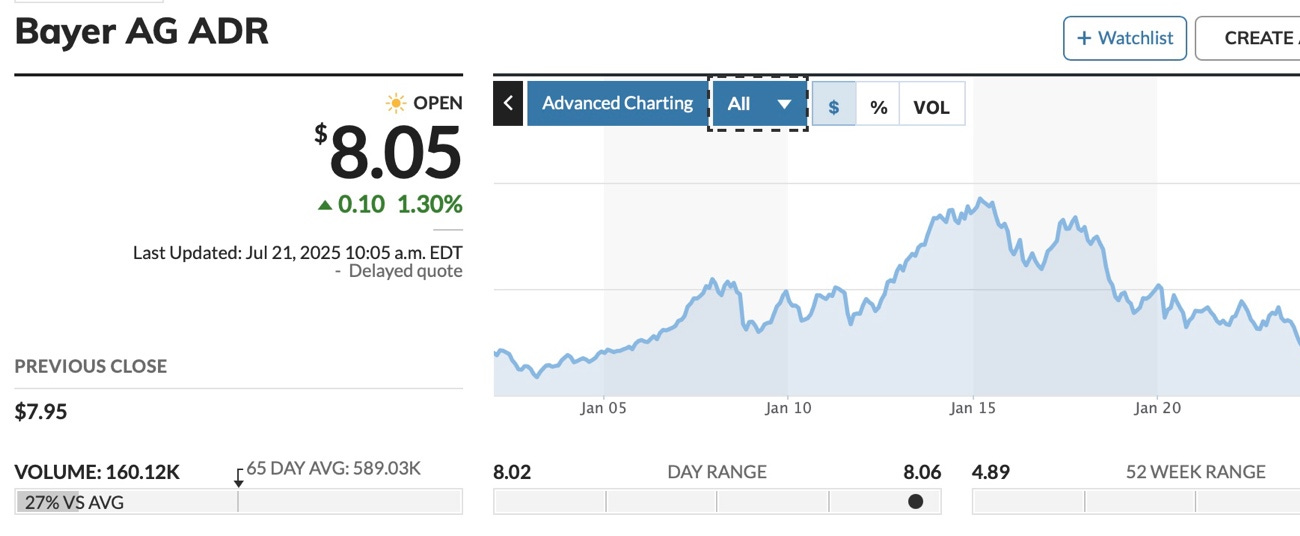
Task: Click the 52 week range bar
Action: [1136, 502]
